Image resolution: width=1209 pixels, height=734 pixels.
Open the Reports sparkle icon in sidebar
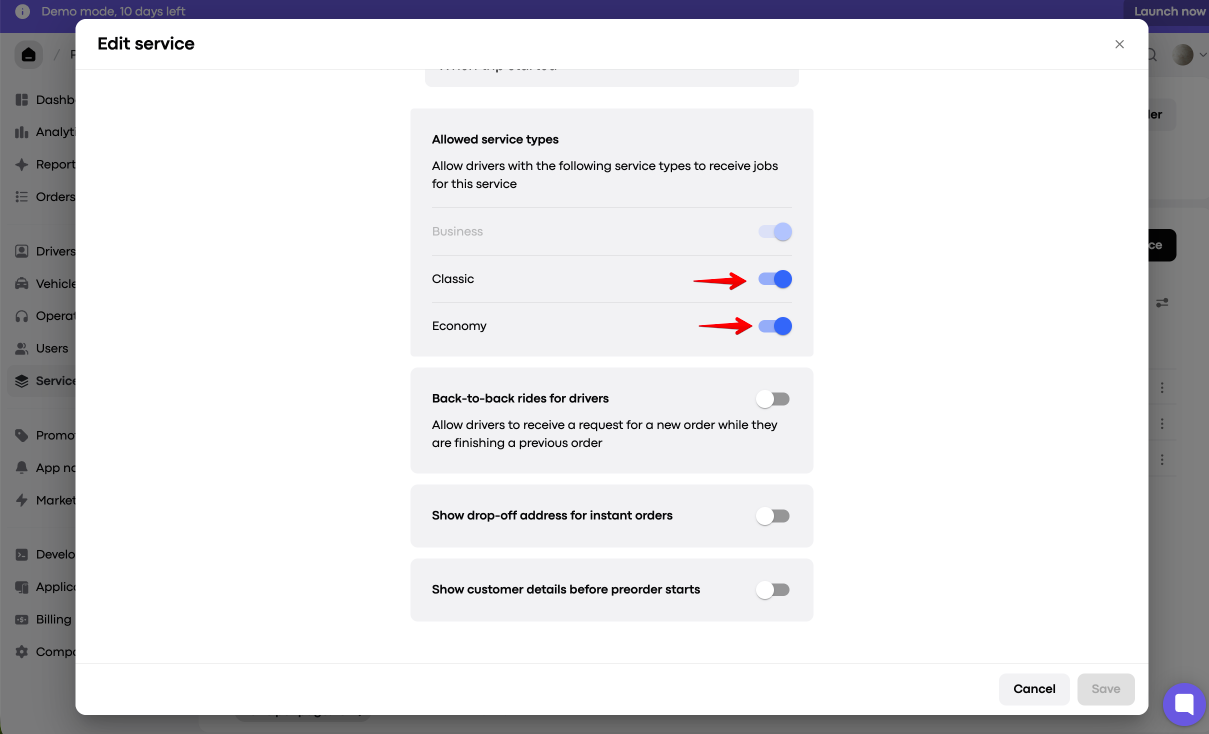point(22,164)
